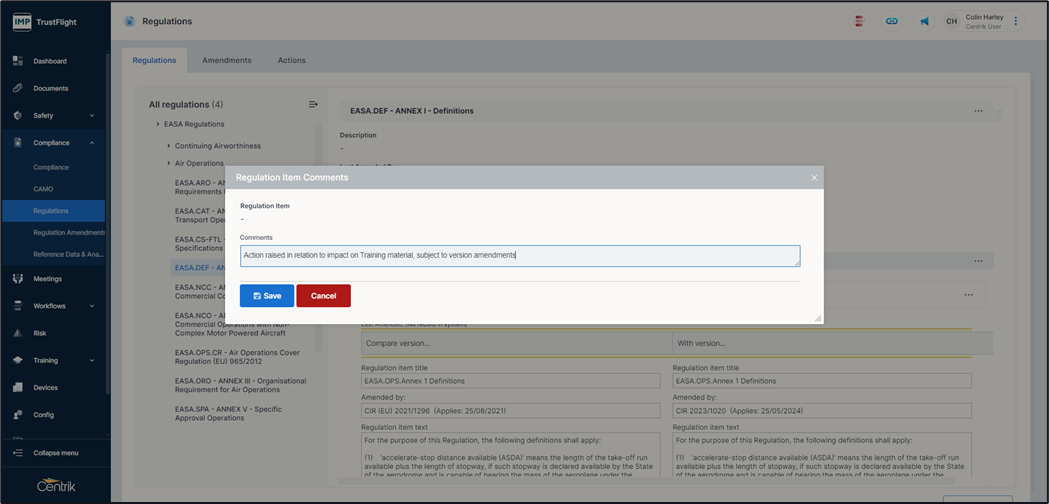1049x504 pixels.
Task: Click the Meetings sidebar icon
Action: pos(18,279)
